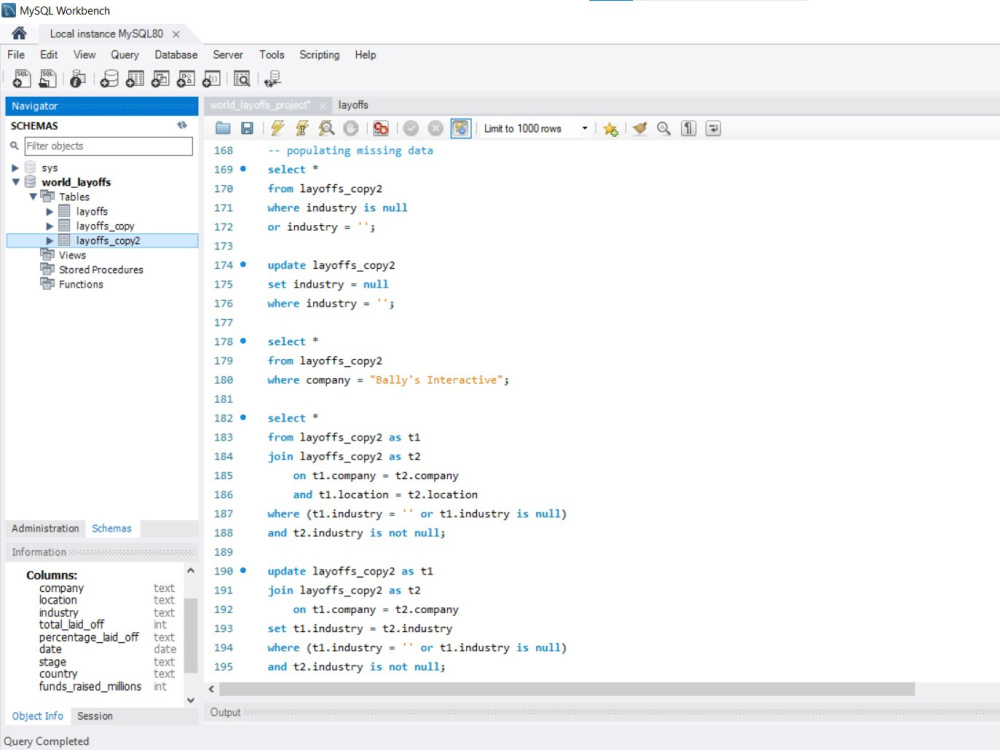Open the Session tab
This screenshot has height=750, width=1000.
click(95, 716)
